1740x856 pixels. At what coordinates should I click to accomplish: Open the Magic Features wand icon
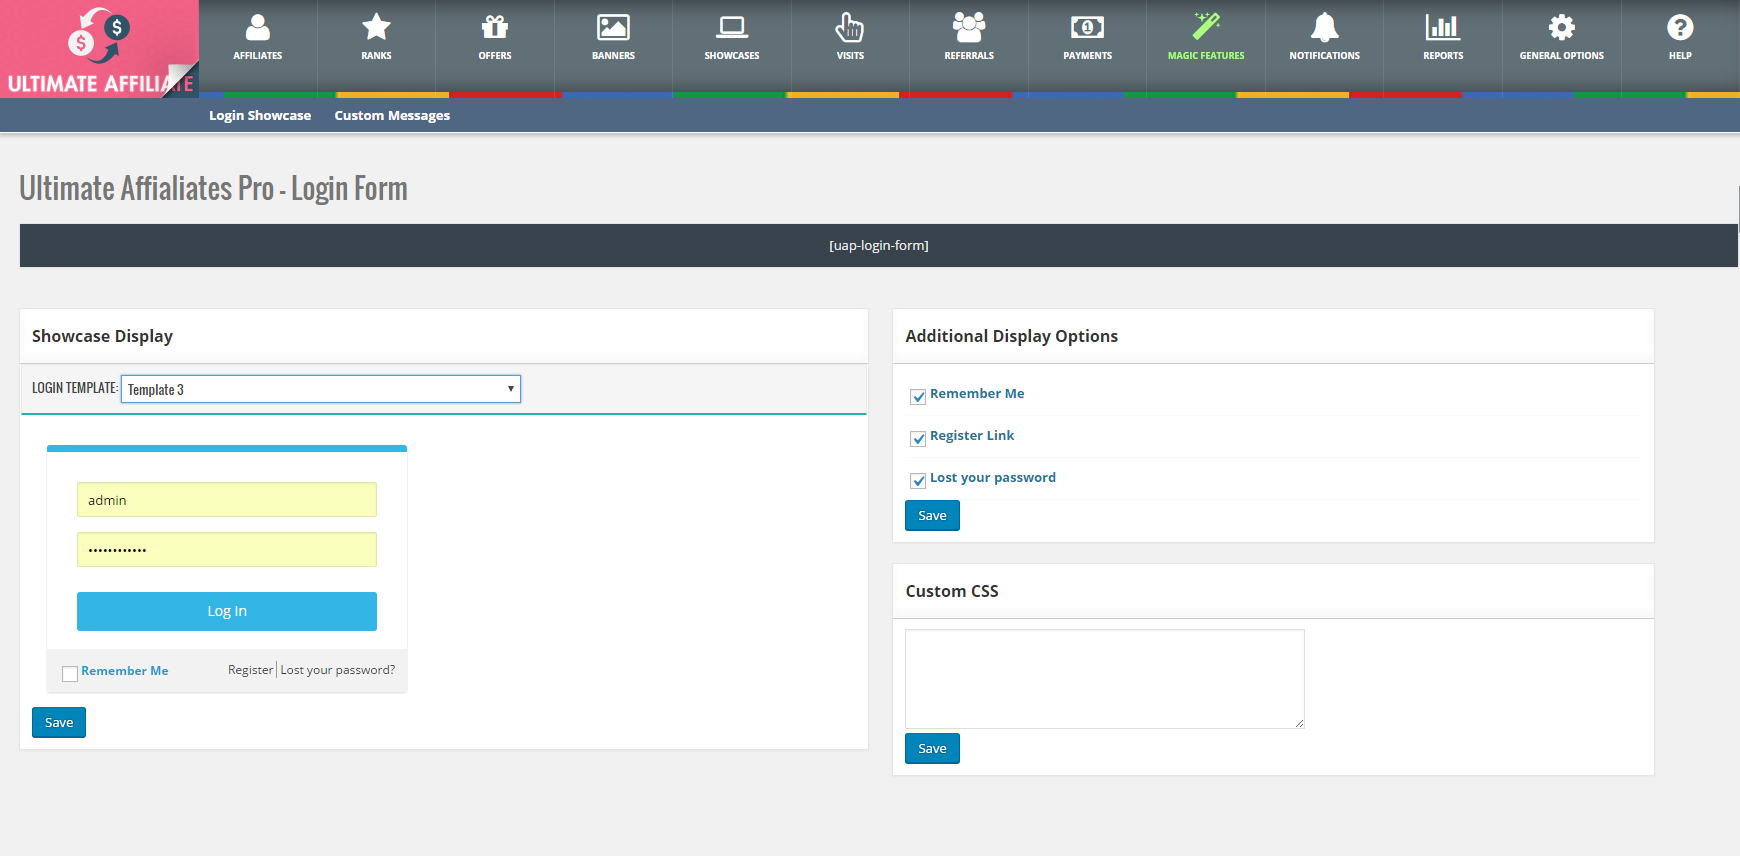click(x=1206, y=27)
